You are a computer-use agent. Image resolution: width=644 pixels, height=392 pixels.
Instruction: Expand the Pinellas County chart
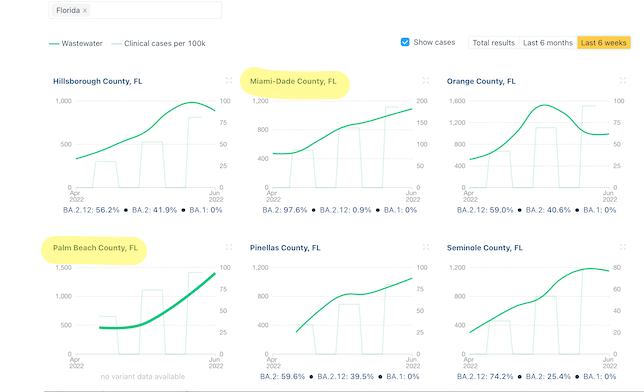426,247
